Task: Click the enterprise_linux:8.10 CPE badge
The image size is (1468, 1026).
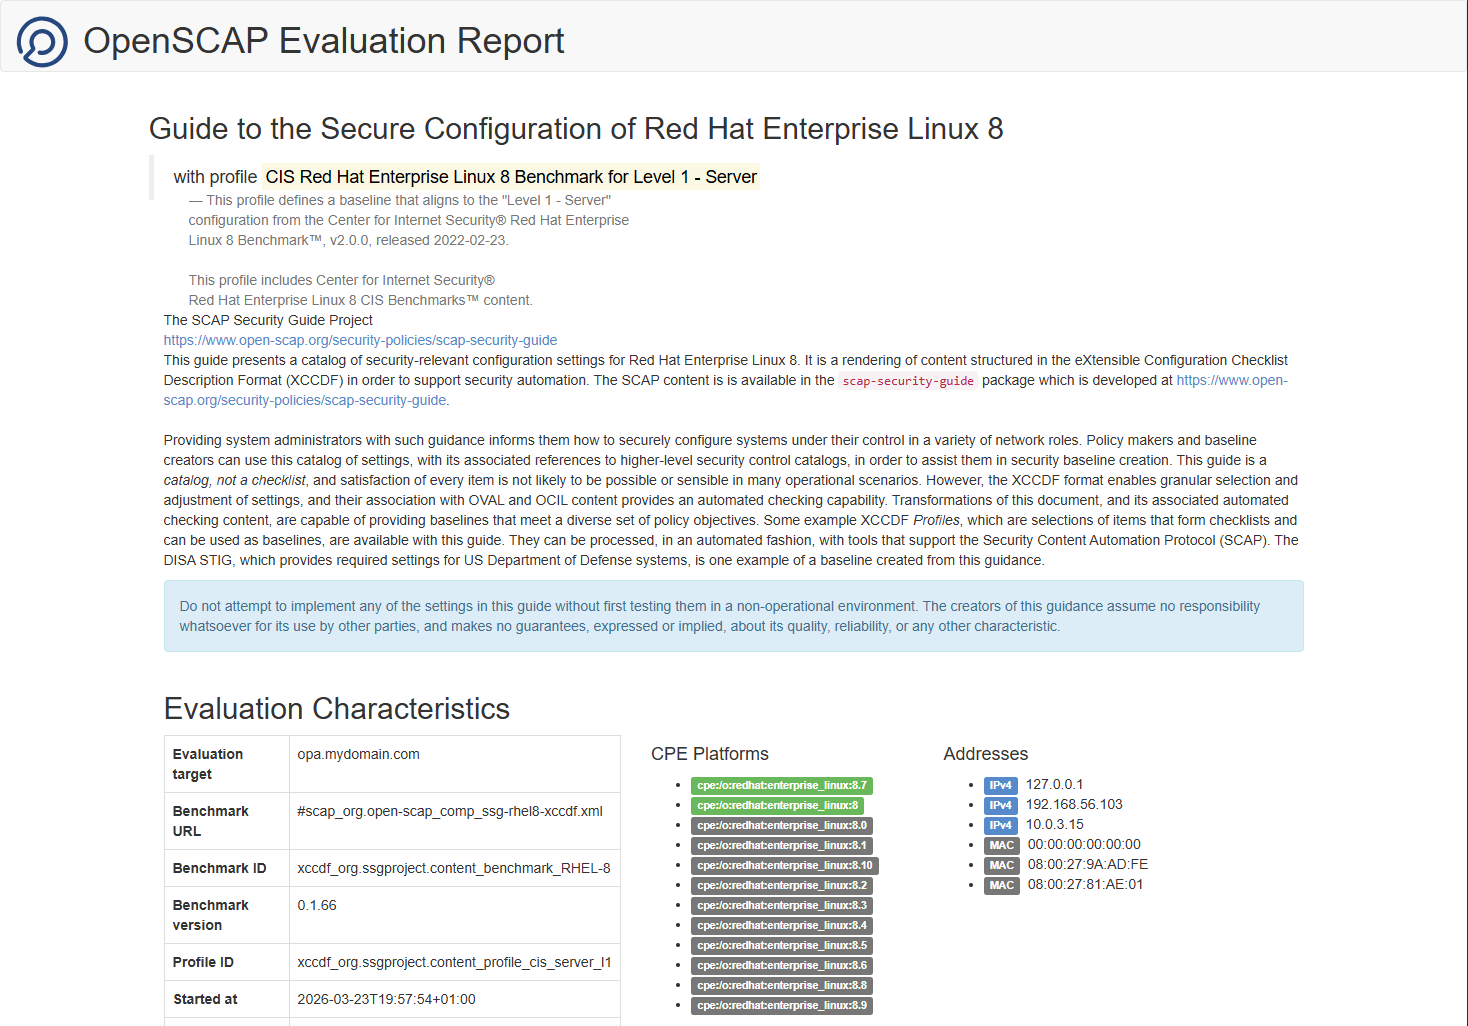Action: 785,865
